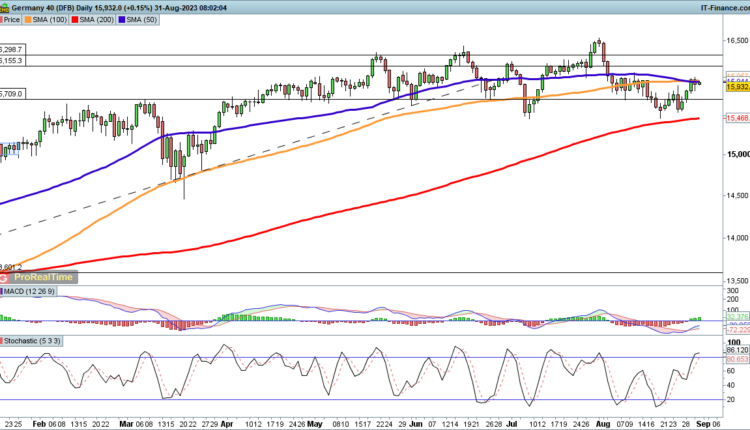
Task: Click the chart icon beside Germany 40 title
Action: click(x=5, y=6)
